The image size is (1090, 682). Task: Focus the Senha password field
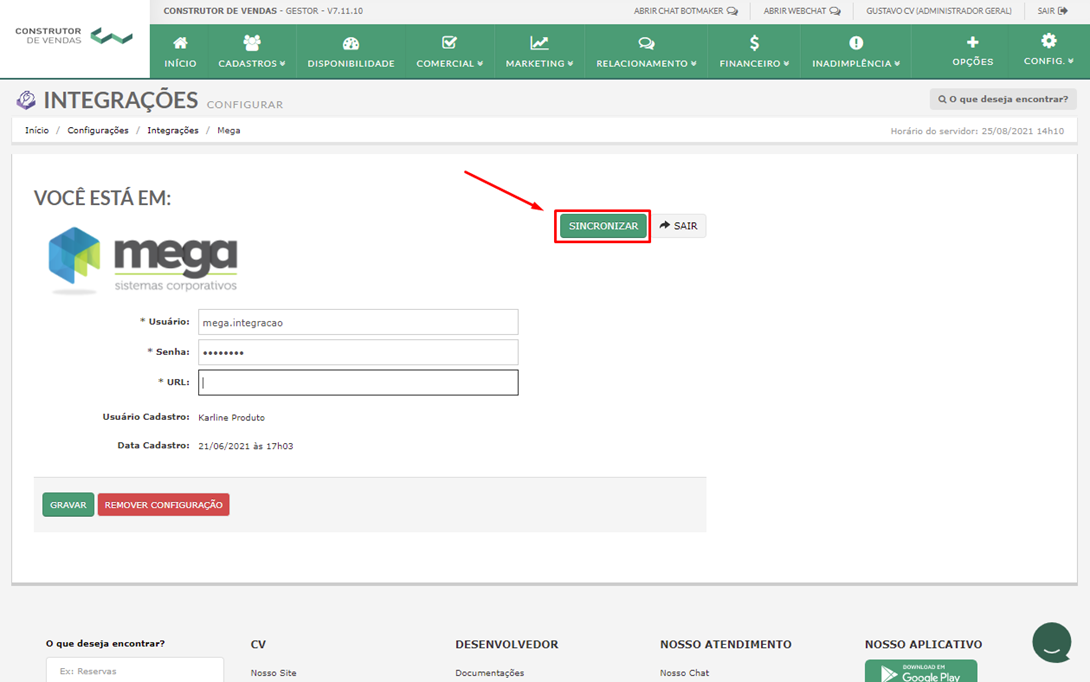tap(358, 352)
